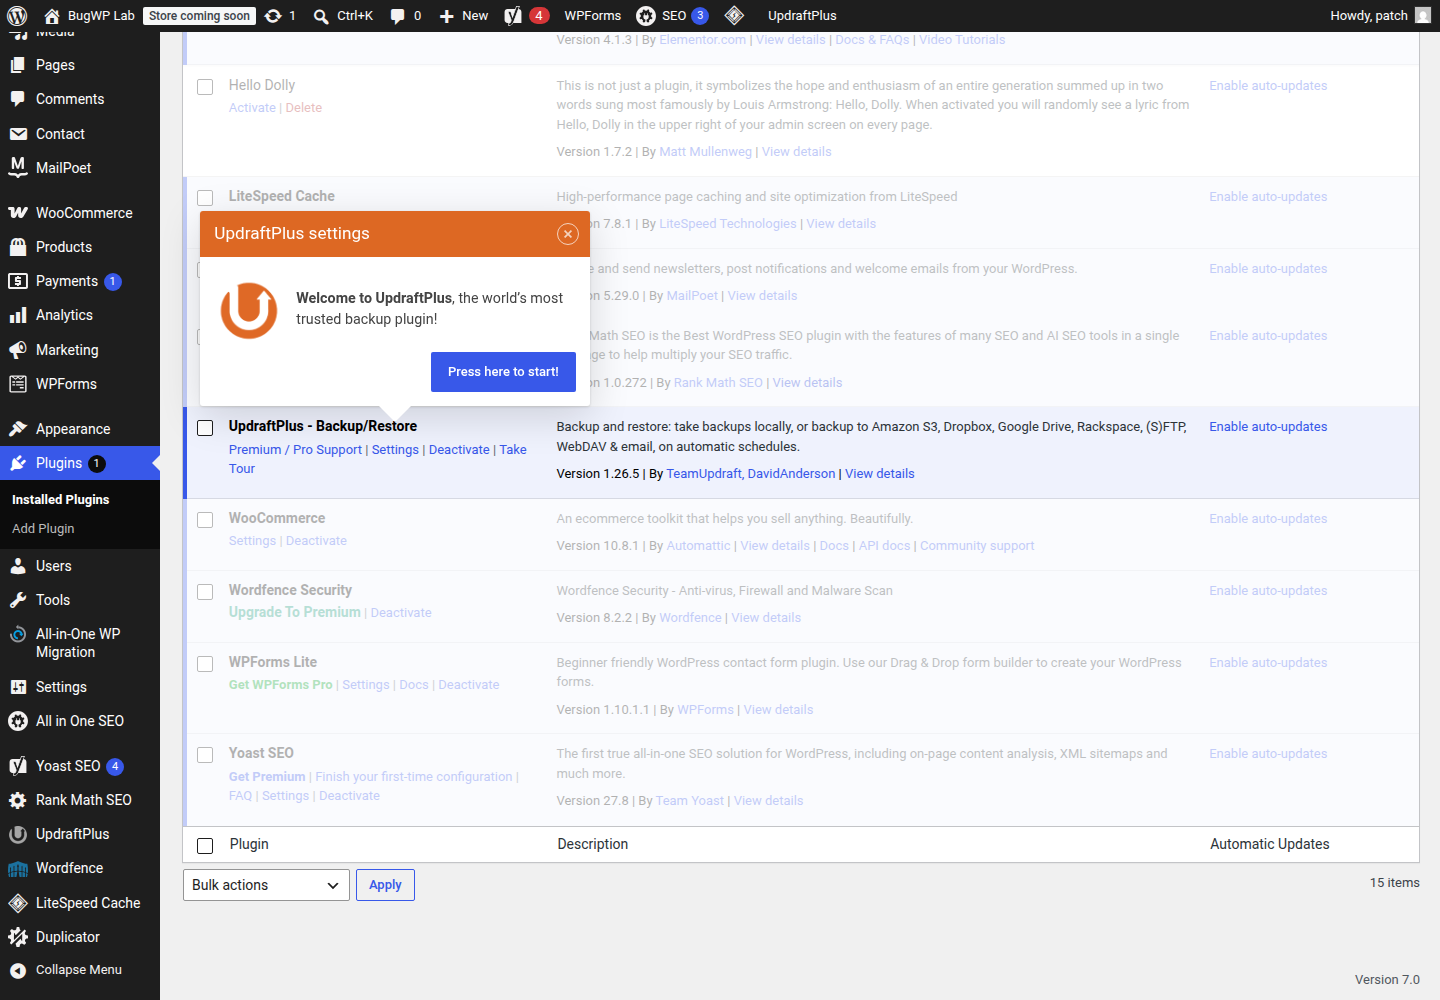
Task: Open the Yoast icon in admin bar
Action: (513, 16)
